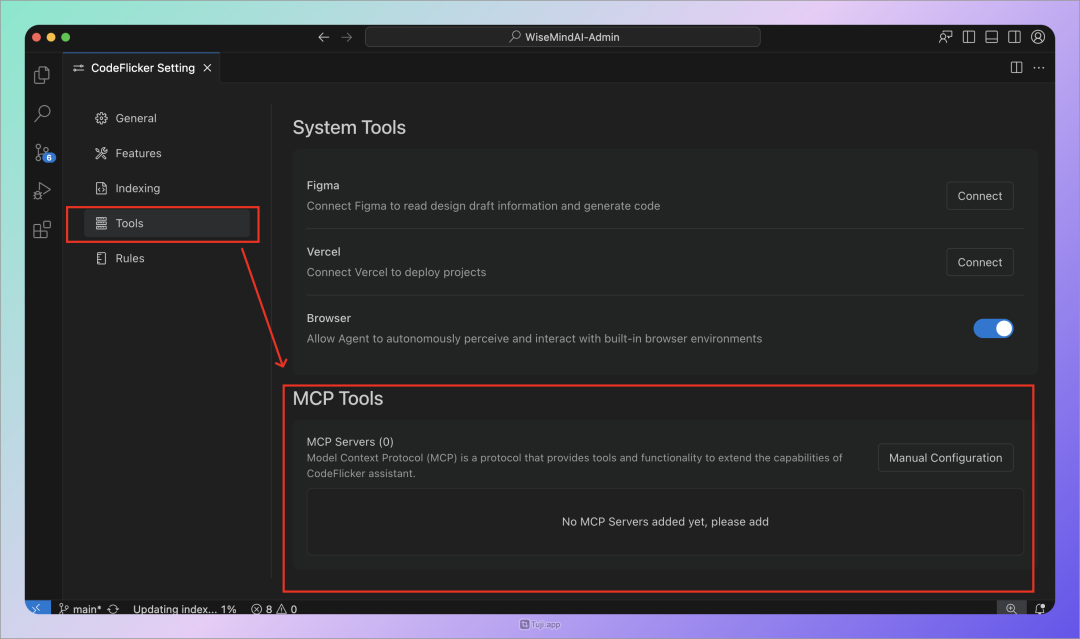The height and width of the screenshot is (639, 1080).
Task: Click the toggle panel layout icon in title bar
Action: click(x=991, y=36)
